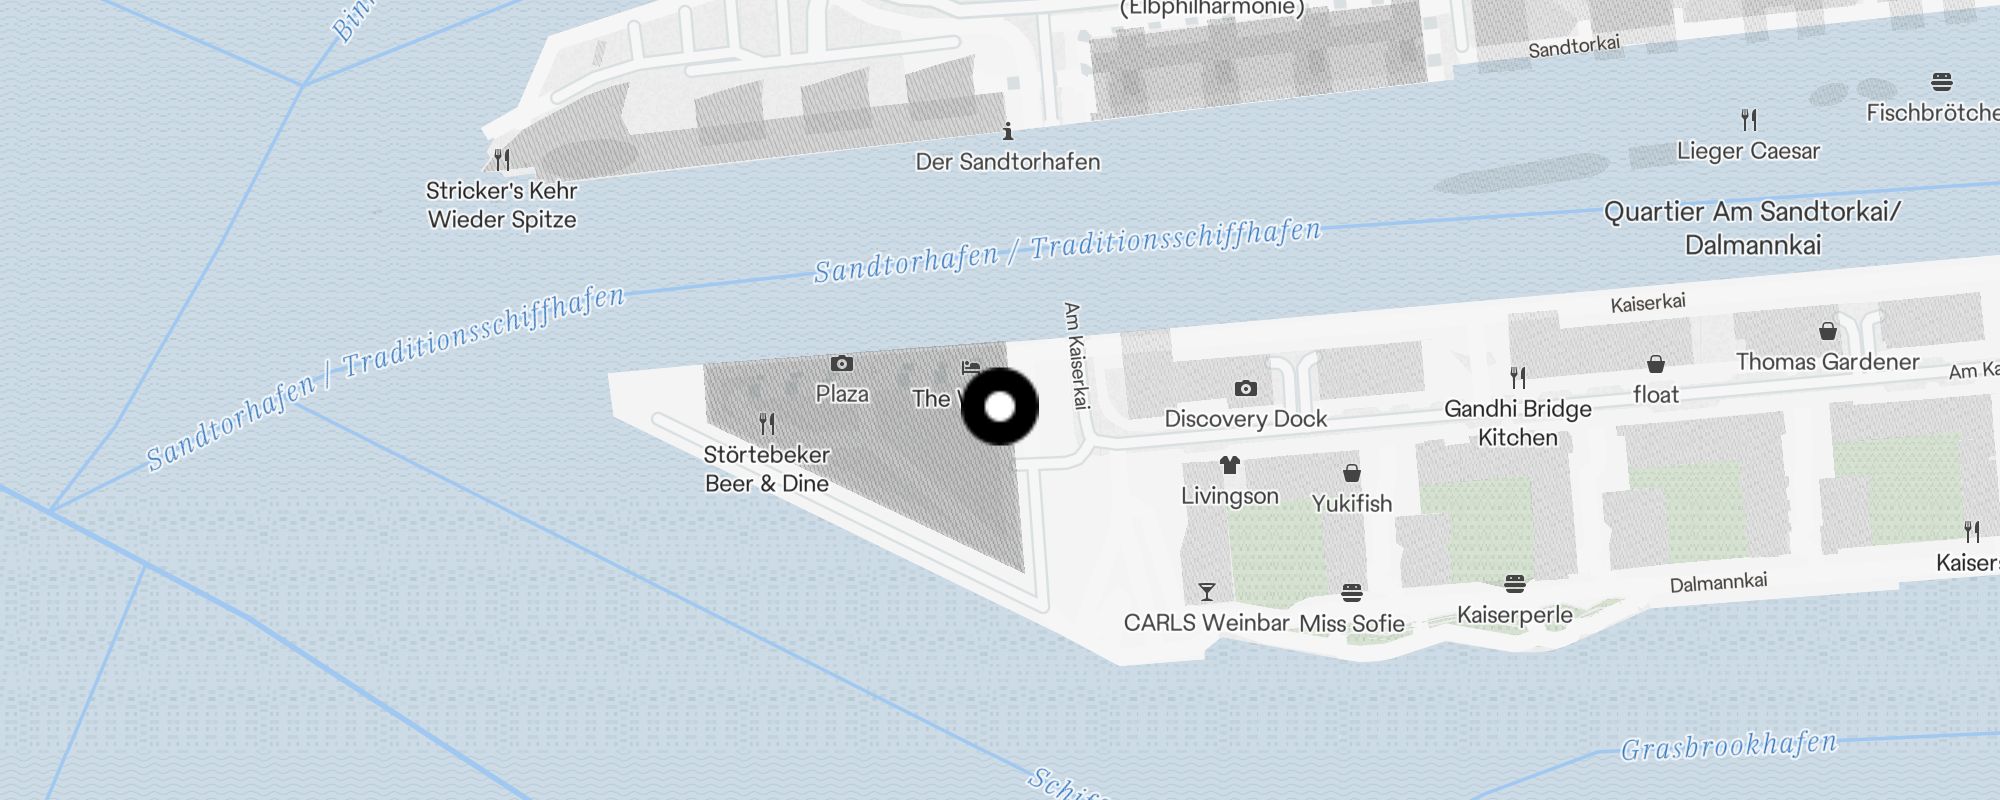Select the Miss Sofie burger icon
Image resolution: width=2000 pixels, height=800 pixels.
(1352, 593)
